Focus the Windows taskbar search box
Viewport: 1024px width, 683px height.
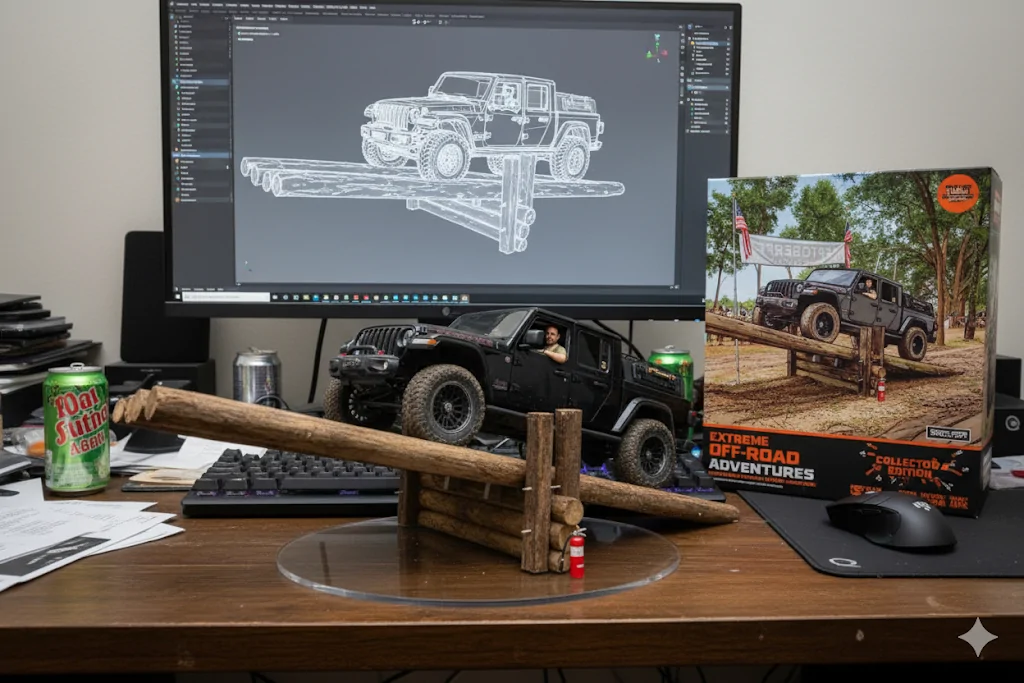click(226, 296)
